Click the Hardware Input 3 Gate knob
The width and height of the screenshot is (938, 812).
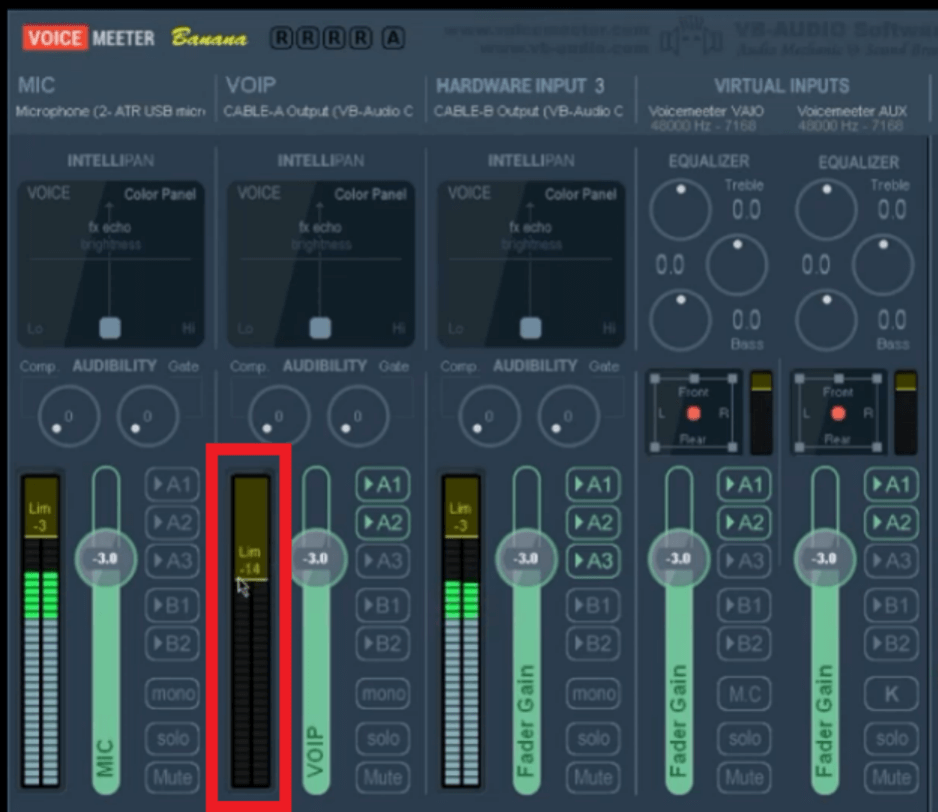pos(568,416)
